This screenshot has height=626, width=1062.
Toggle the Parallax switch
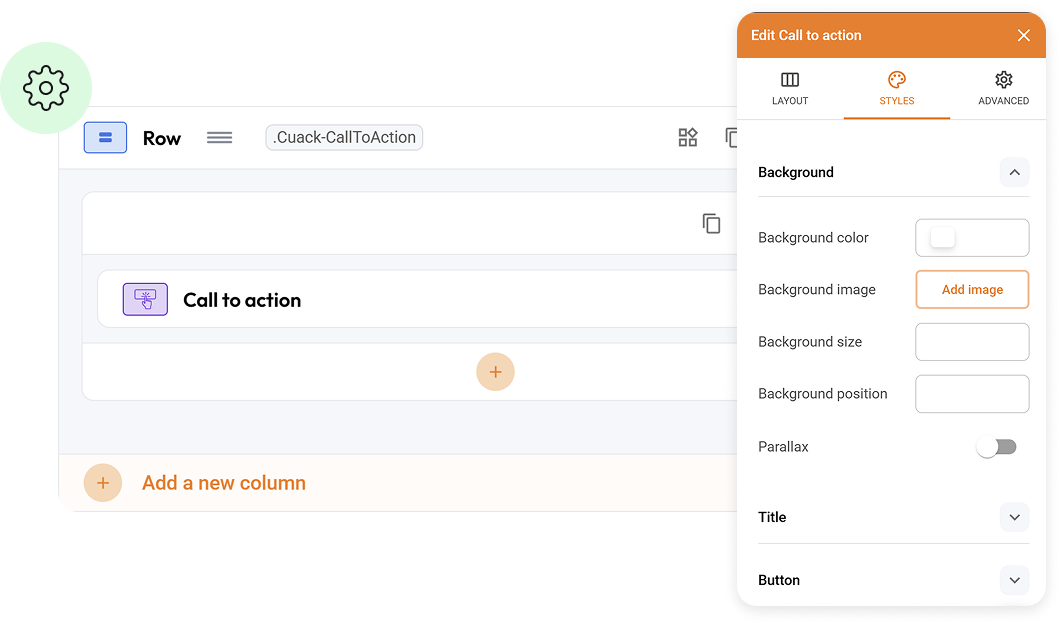click(996, 447)
